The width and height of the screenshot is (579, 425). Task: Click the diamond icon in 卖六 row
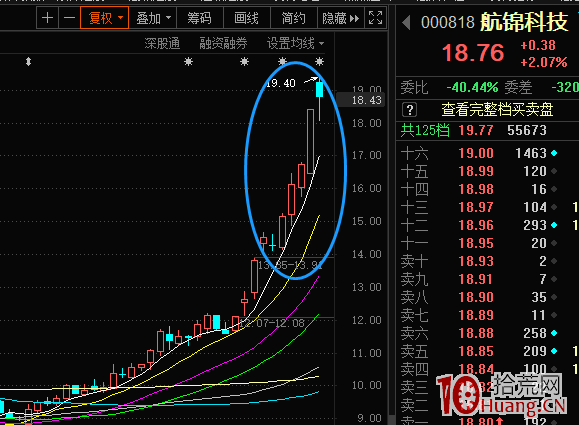[x=554, y=333]
